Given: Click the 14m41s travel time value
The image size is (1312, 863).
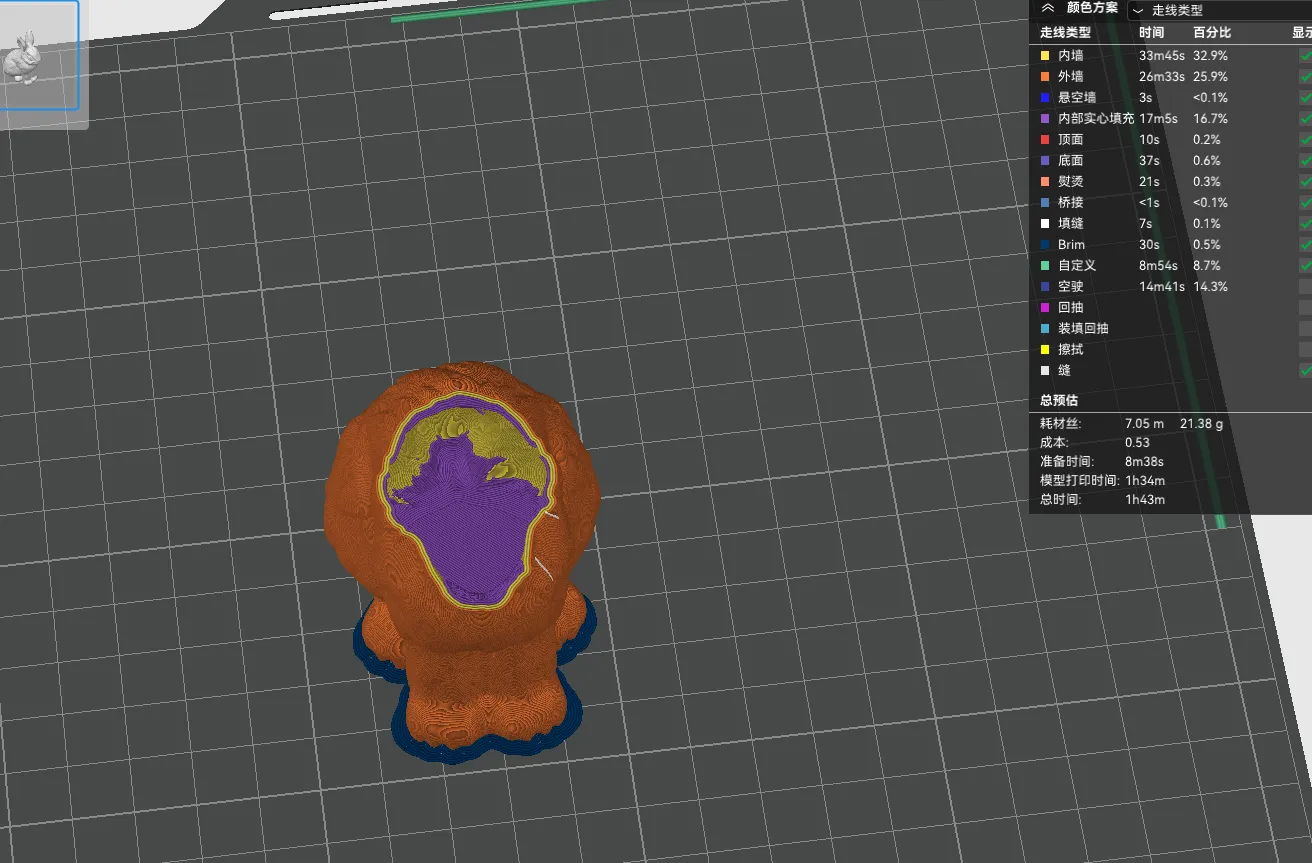Looking at the screenshot, I should (1162, 287).
